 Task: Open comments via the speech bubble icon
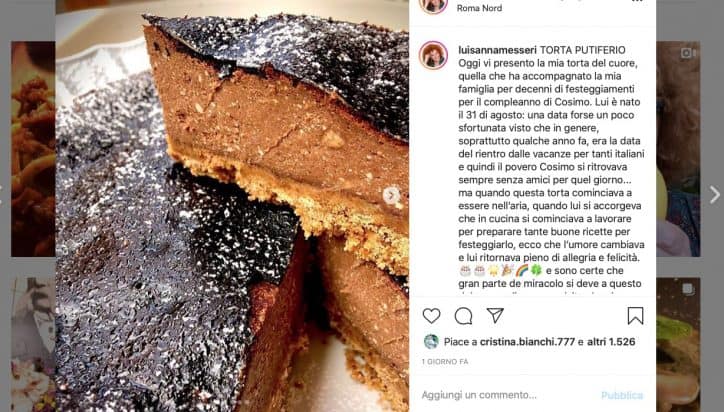[x=463, y=316]
